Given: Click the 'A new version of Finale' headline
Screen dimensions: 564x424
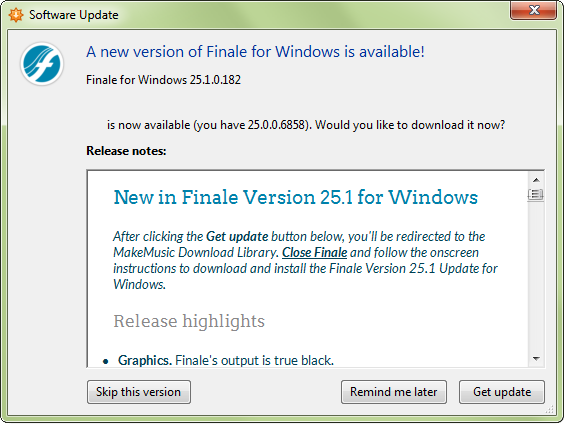Looking at the screenshot, I should (x=255, y=52).
